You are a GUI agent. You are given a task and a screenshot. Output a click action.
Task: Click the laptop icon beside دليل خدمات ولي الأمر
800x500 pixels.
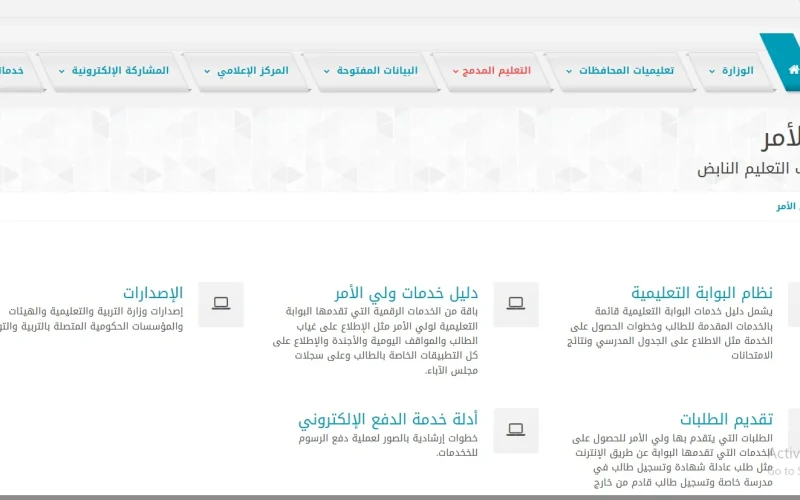tap(516, 304)
